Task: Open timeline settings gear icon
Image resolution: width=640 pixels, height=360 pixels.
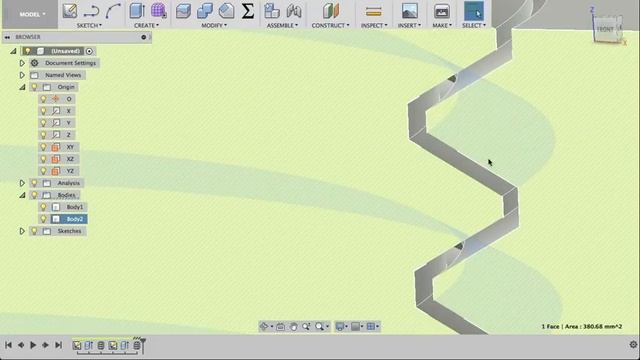Action: (633, 345)
